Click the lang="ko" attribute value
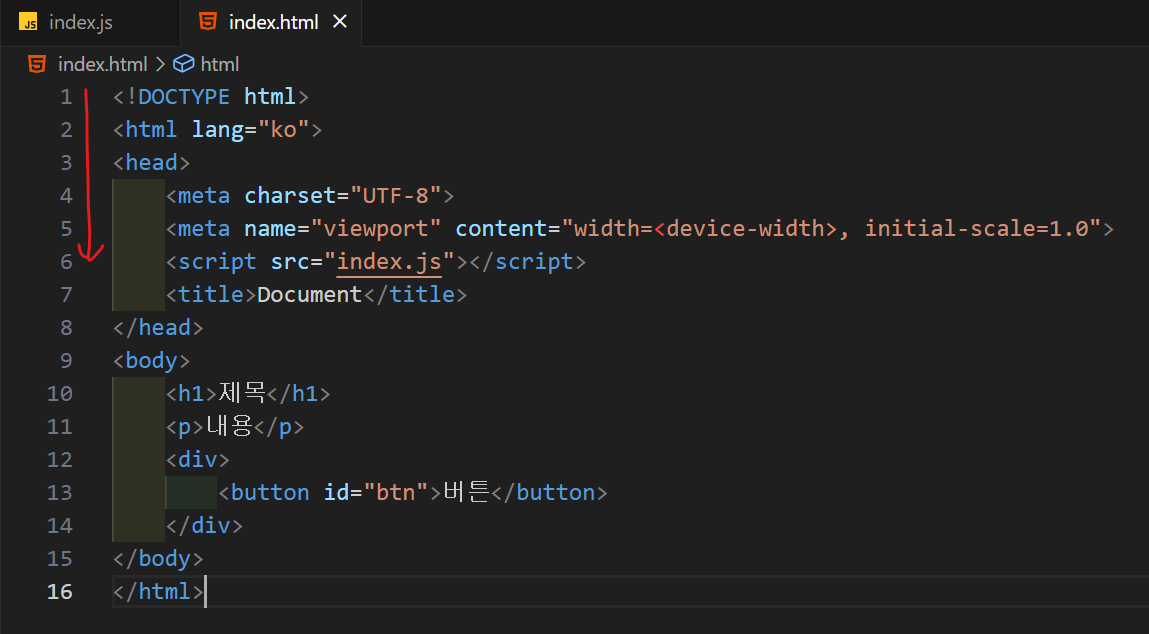The image size is (1149, 634). [284, 130]
